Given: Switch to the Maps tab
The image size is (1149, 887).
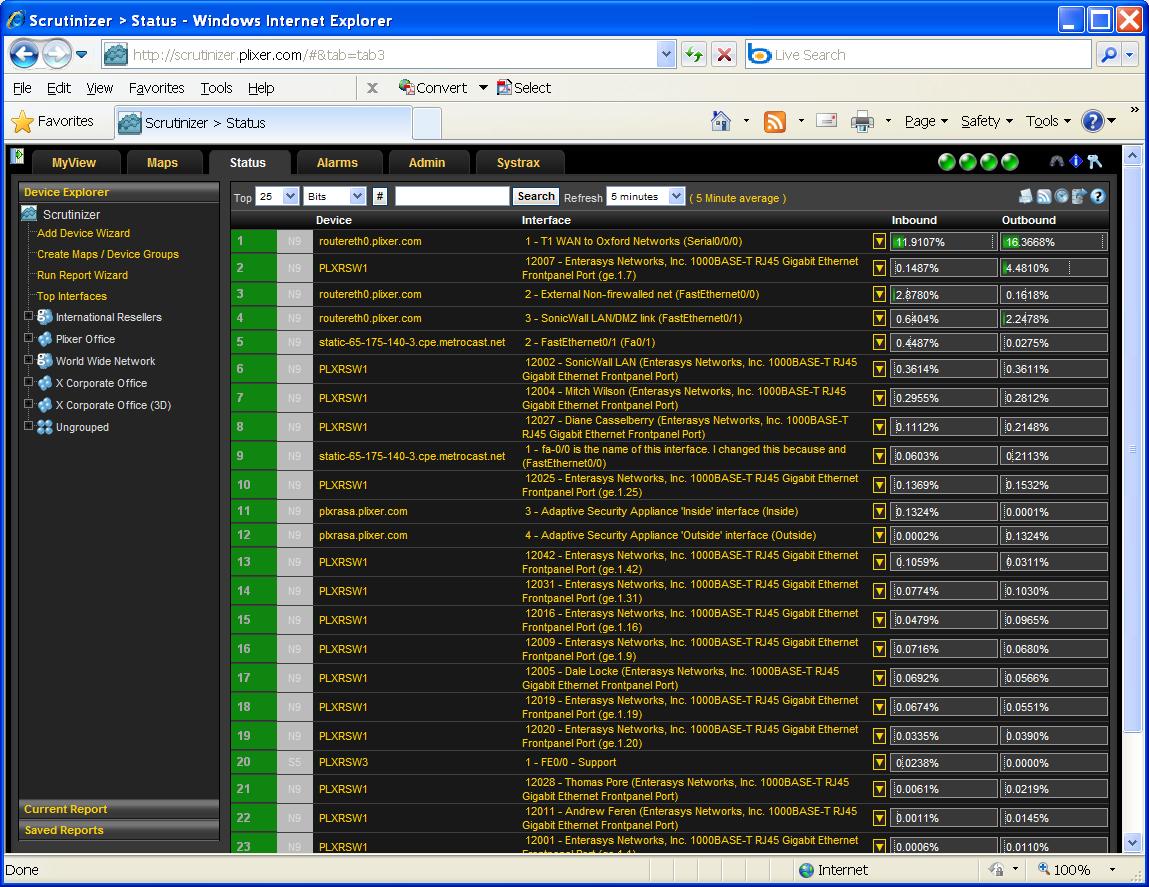Looking at the screenshot, I should (x=162, y=163).
